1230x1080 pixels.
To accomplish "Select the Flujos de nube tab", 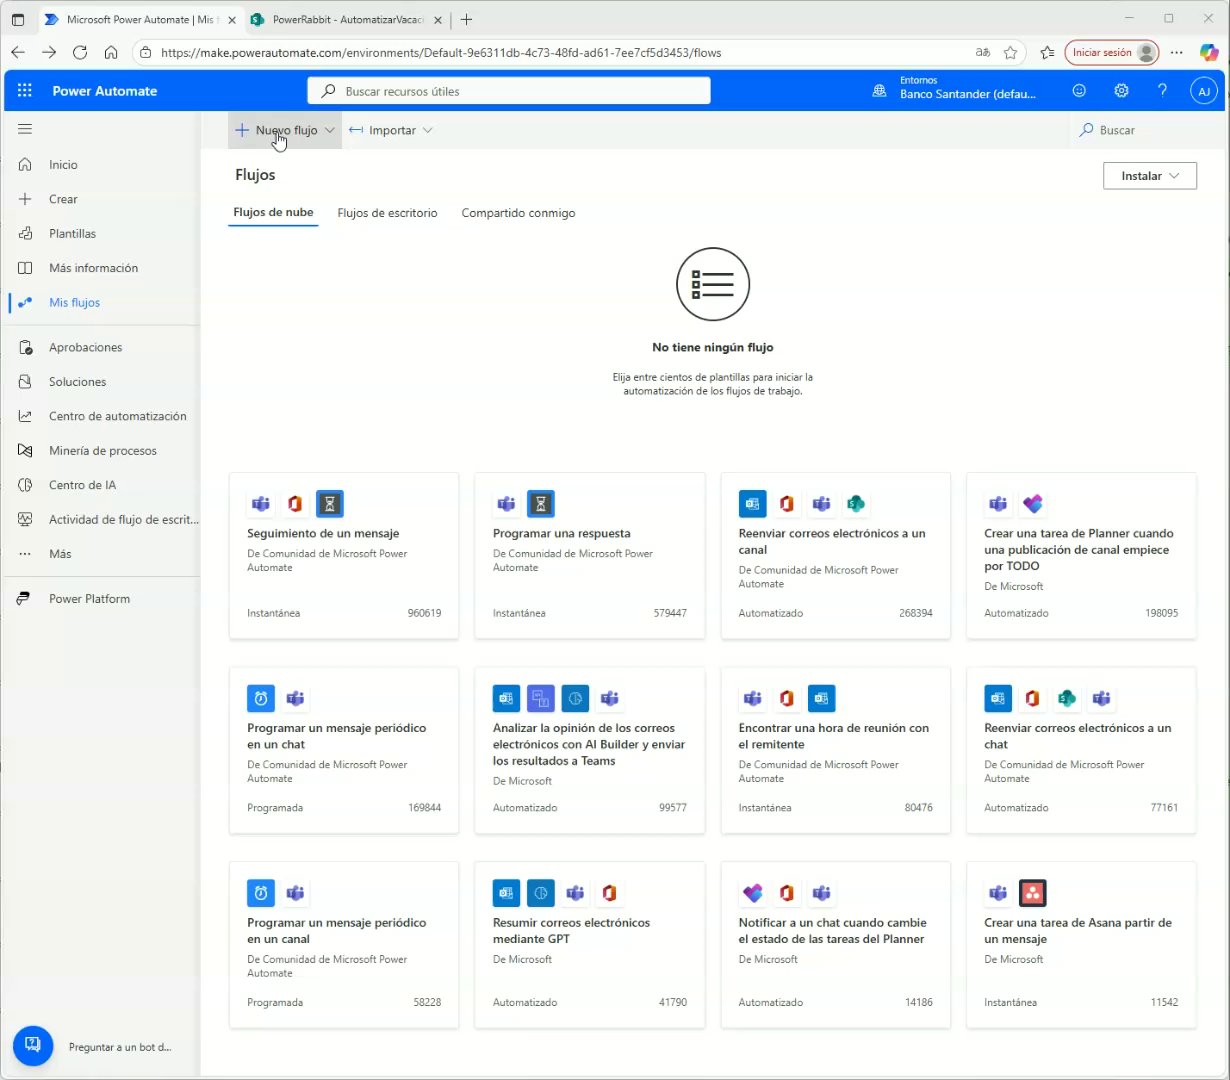I will (x=273, y=212).
